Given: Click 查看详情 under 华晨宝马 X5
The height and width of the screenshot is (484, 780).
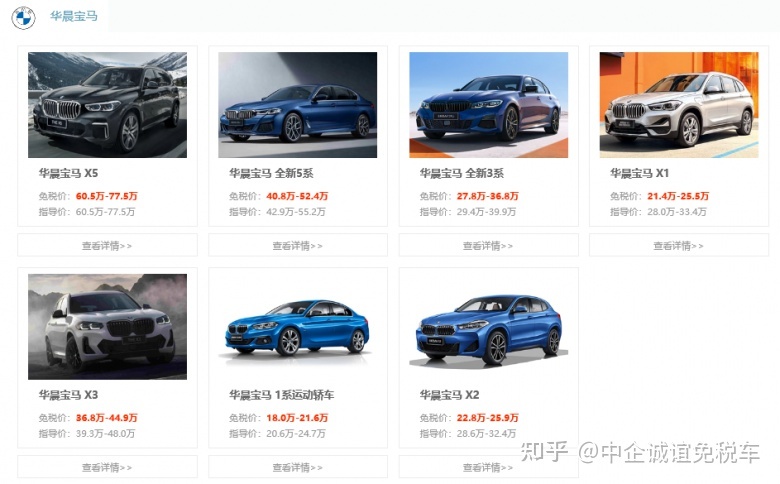Looking at the screenshot, I should click(x=107, y=245).
